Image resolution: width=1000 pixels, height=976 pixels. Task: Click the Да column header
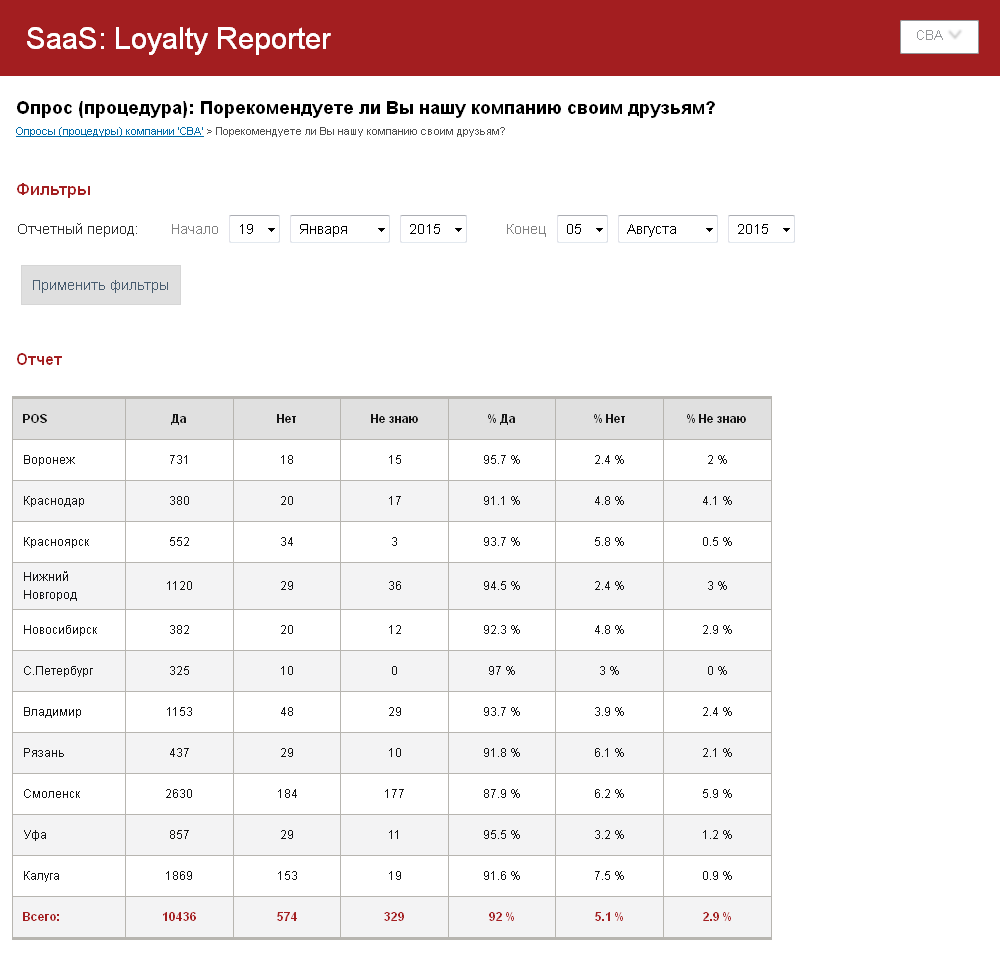click(179, 419)
